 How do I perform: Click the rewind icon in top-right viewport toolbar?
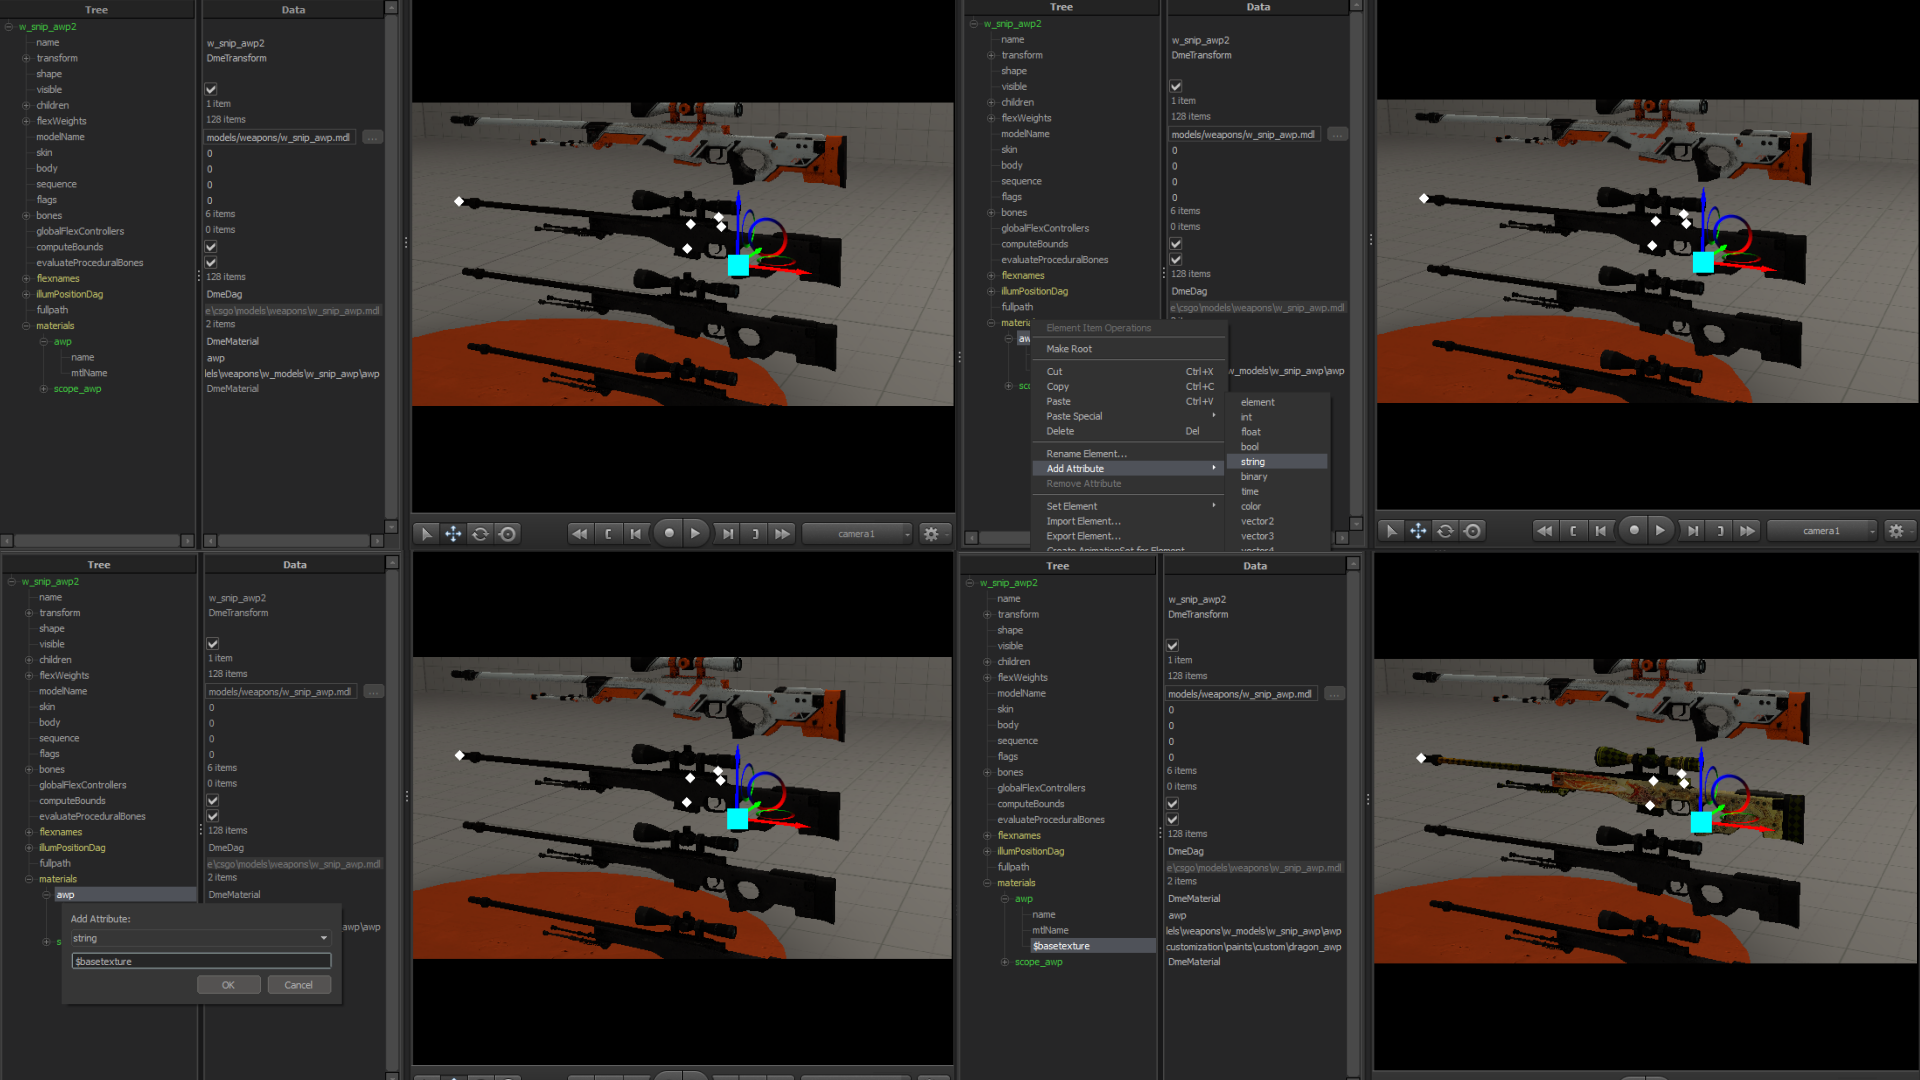click(x=1545, y=531)
